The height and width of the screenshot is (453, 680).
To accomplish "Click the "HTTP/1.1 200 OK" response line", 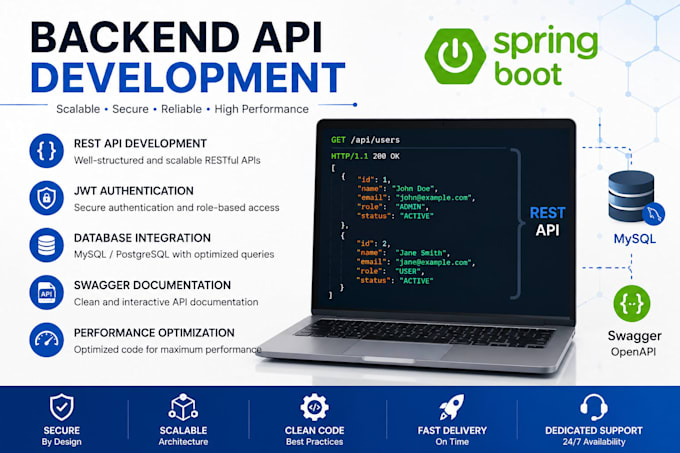I will coord(365,156).
